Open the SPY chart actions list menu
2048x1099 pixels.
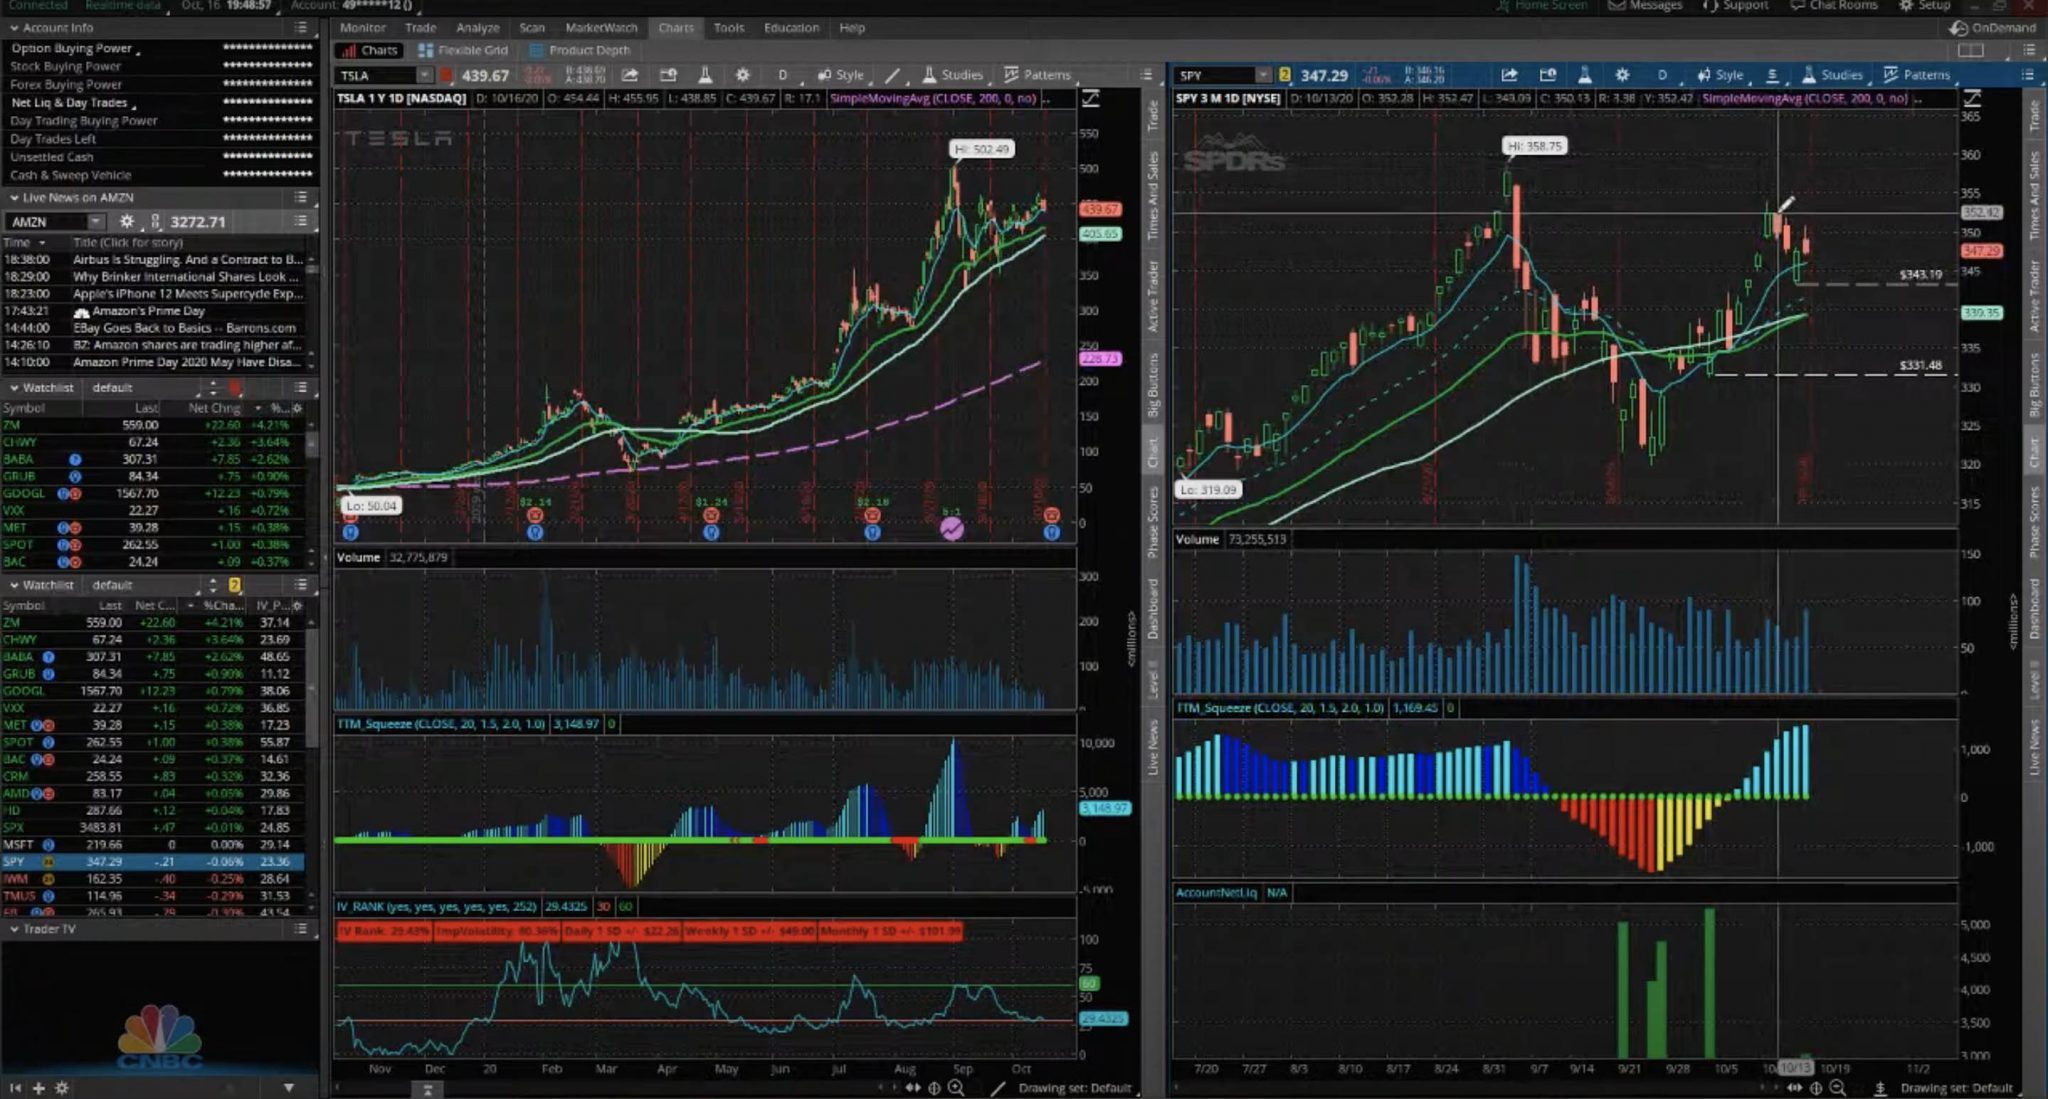[2027, 75]
